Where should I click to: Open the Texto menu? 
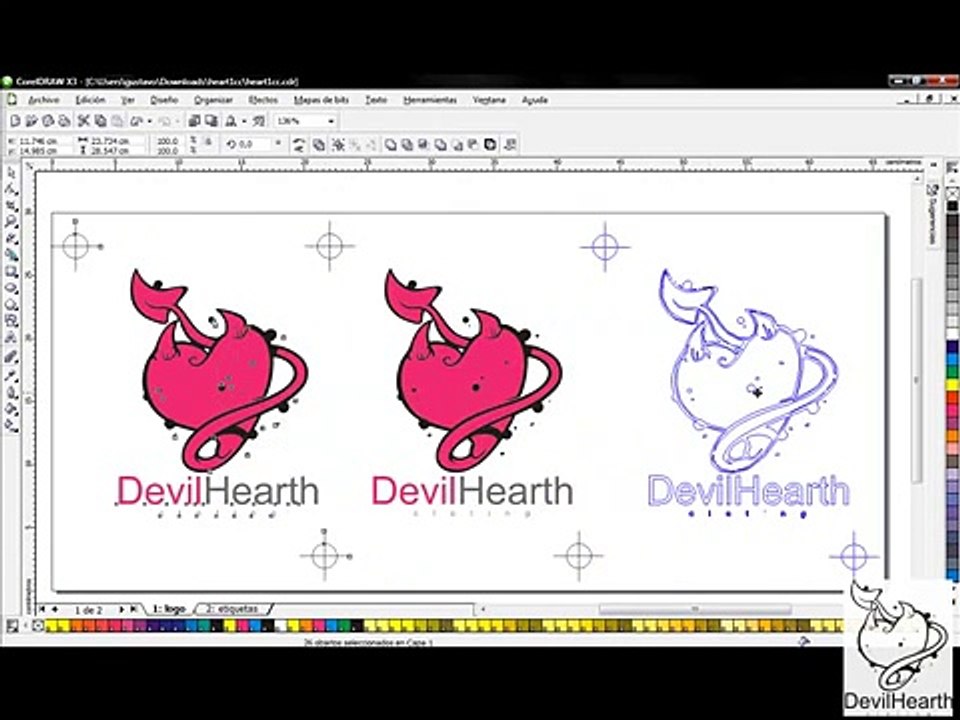[x=376, y=100]
